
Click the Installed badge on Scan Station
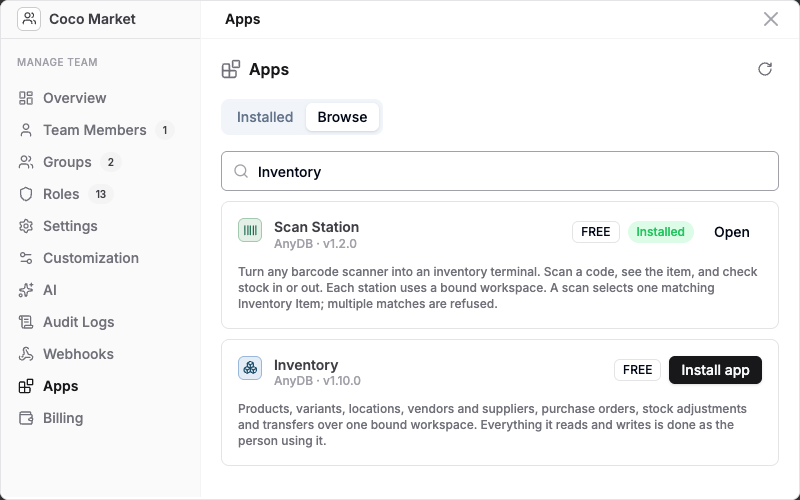661,232
